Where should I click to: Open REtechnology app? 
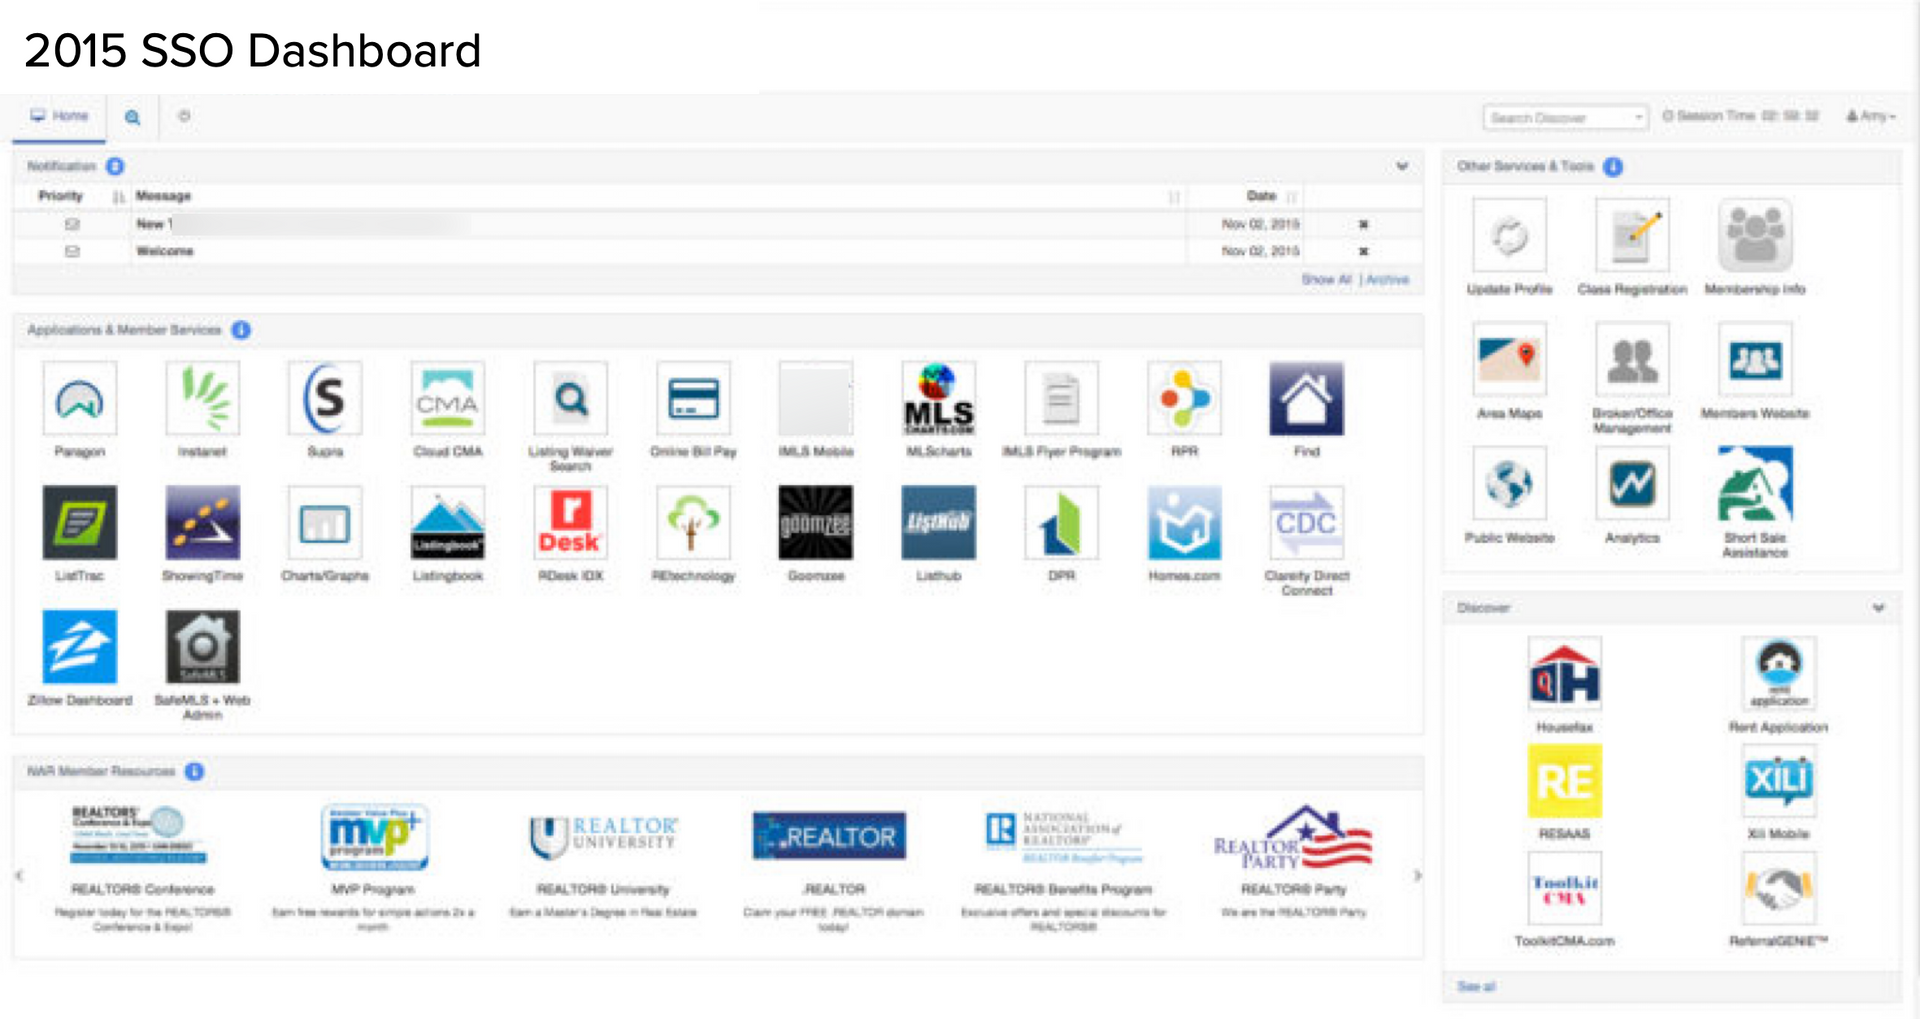(x=694, y=523)
